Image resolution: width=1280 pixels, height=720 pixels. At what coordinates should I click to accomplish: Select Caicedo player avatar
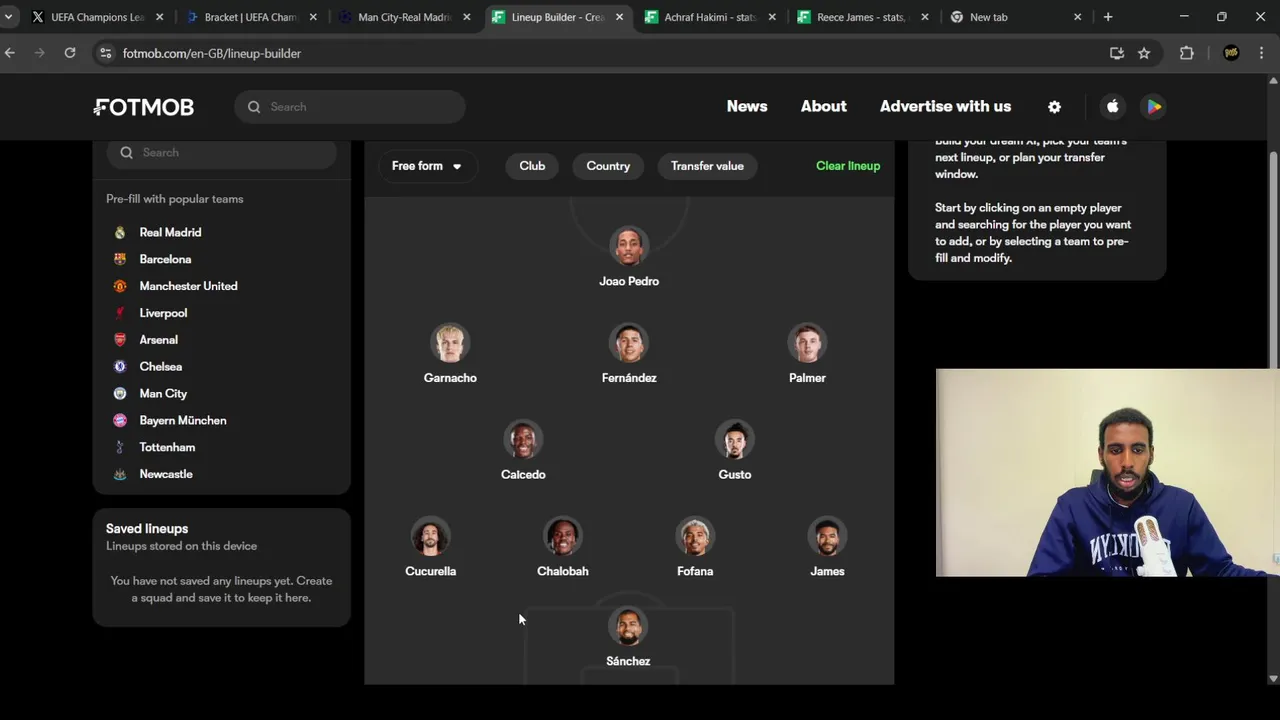tap(523, 440)
